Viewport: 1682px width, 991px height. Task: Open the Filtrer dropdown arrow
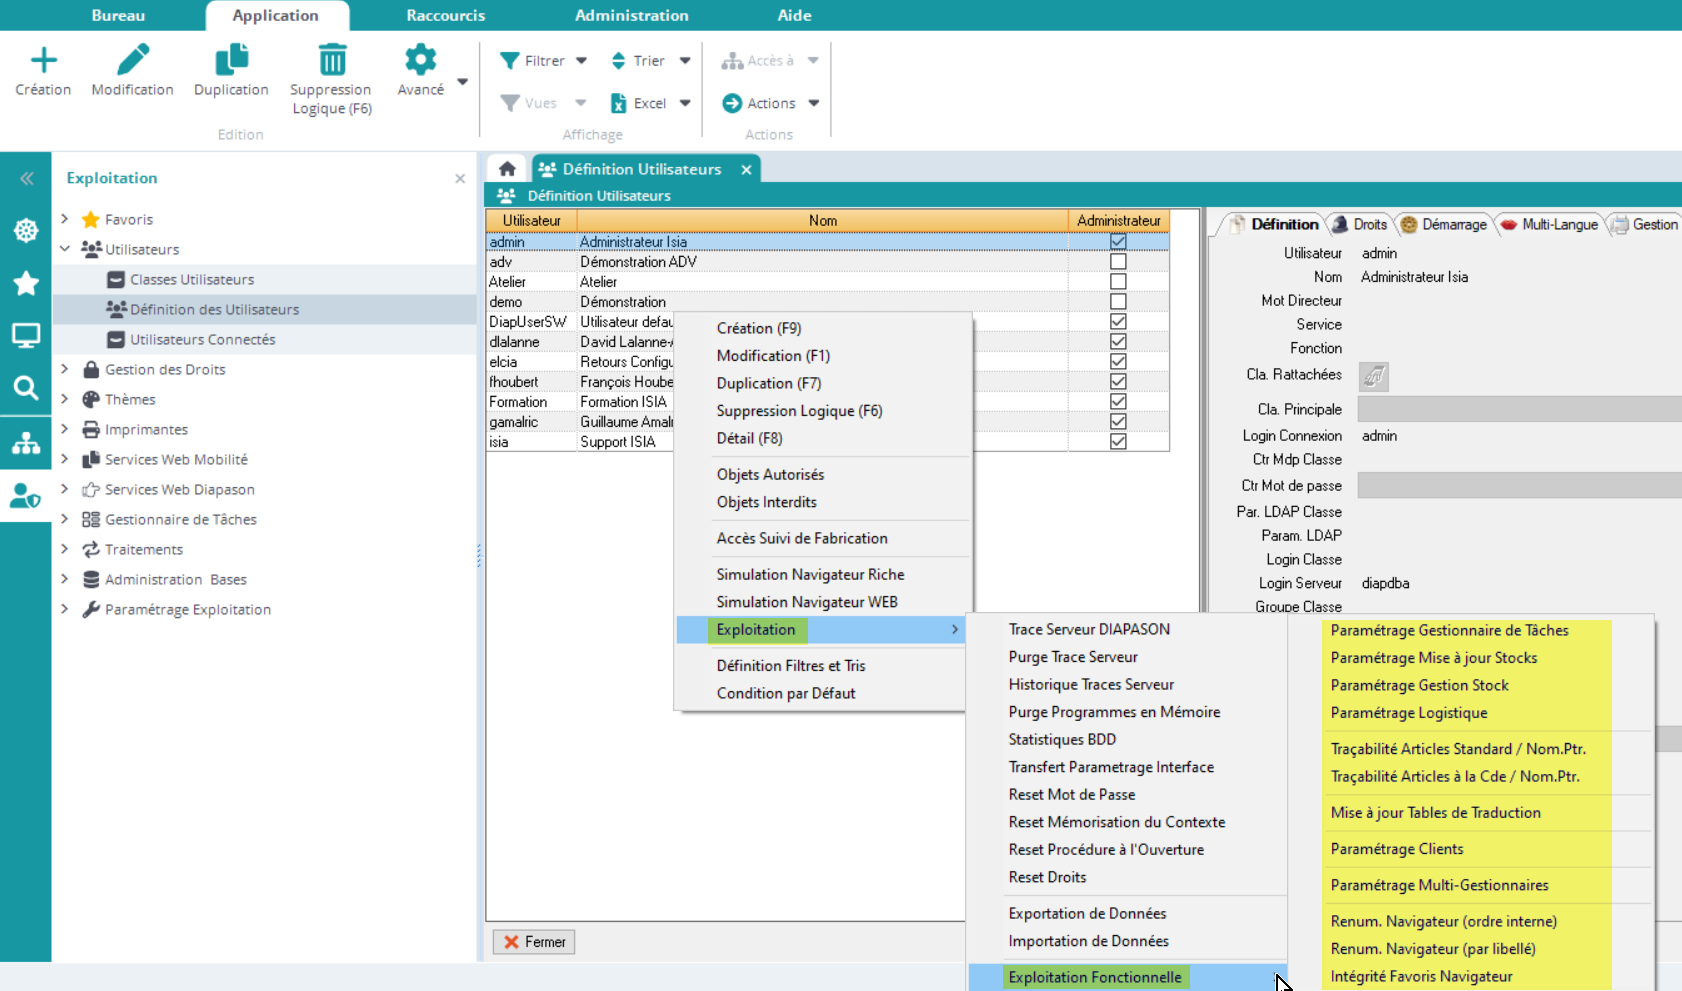[581, 61]
